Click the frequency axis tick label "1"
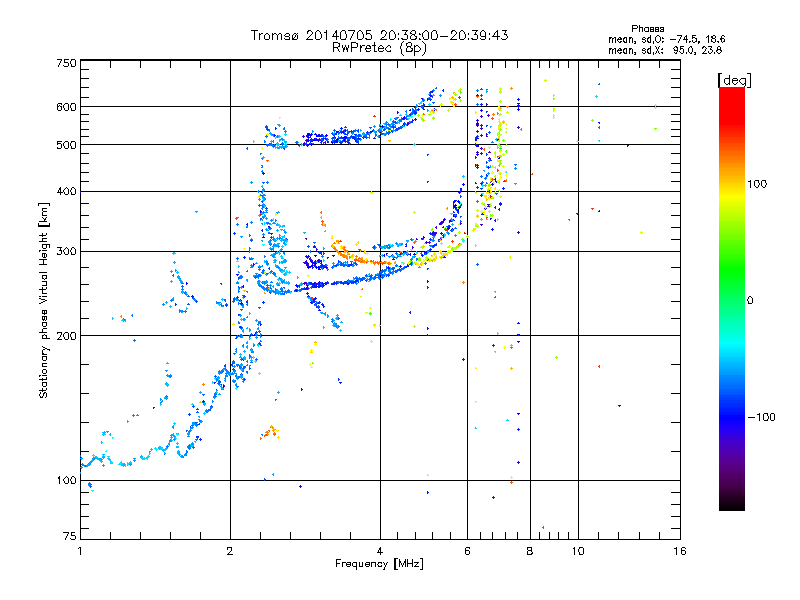The height and width of the screenshot is (600, 800). point(80,551)
